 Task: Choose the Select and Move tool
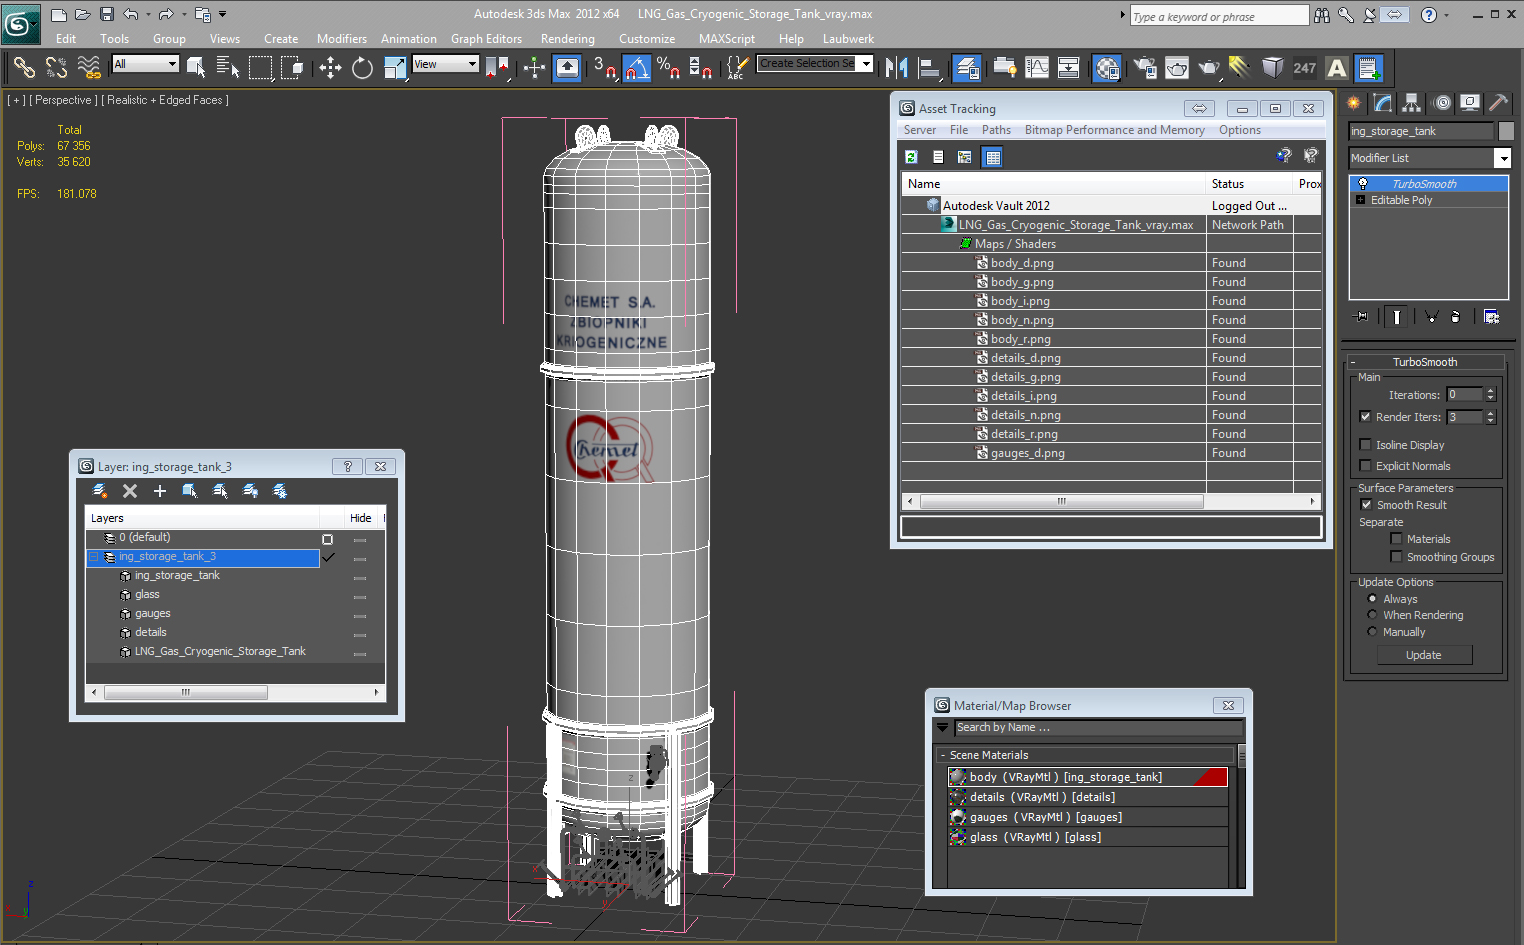click(x=330, y=67)
